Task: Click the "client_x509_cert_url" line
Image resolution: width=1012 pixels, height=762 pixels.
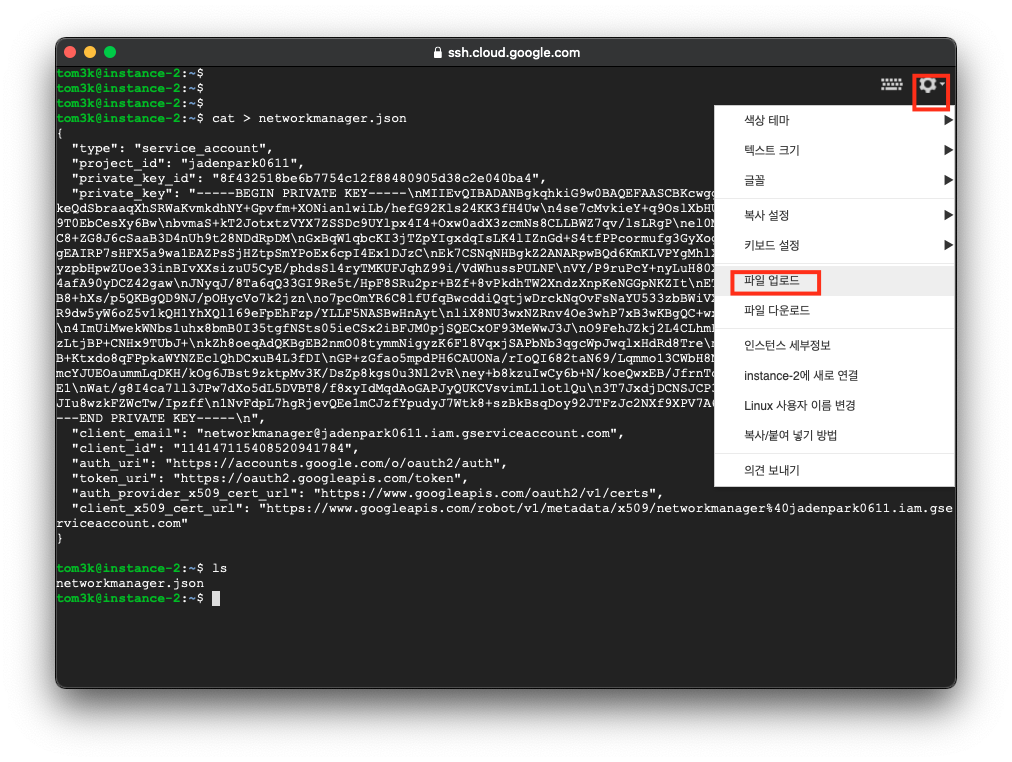Action: click(504, 516)
